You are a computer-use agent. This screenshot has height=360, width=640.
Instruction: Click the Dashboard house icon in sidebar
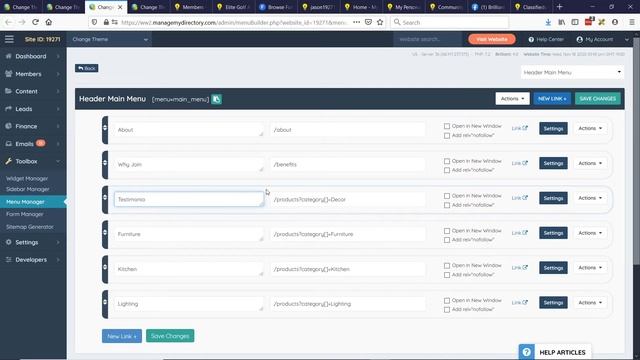[8, 56]
